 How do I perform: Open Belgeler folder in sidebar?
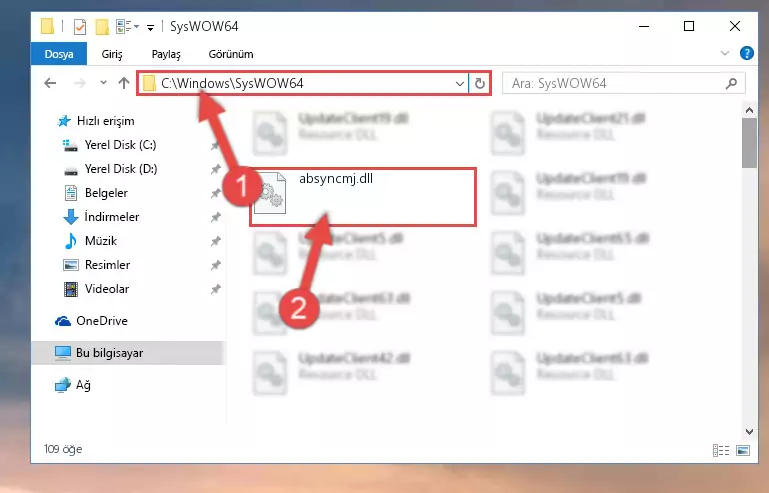point(106,193)
